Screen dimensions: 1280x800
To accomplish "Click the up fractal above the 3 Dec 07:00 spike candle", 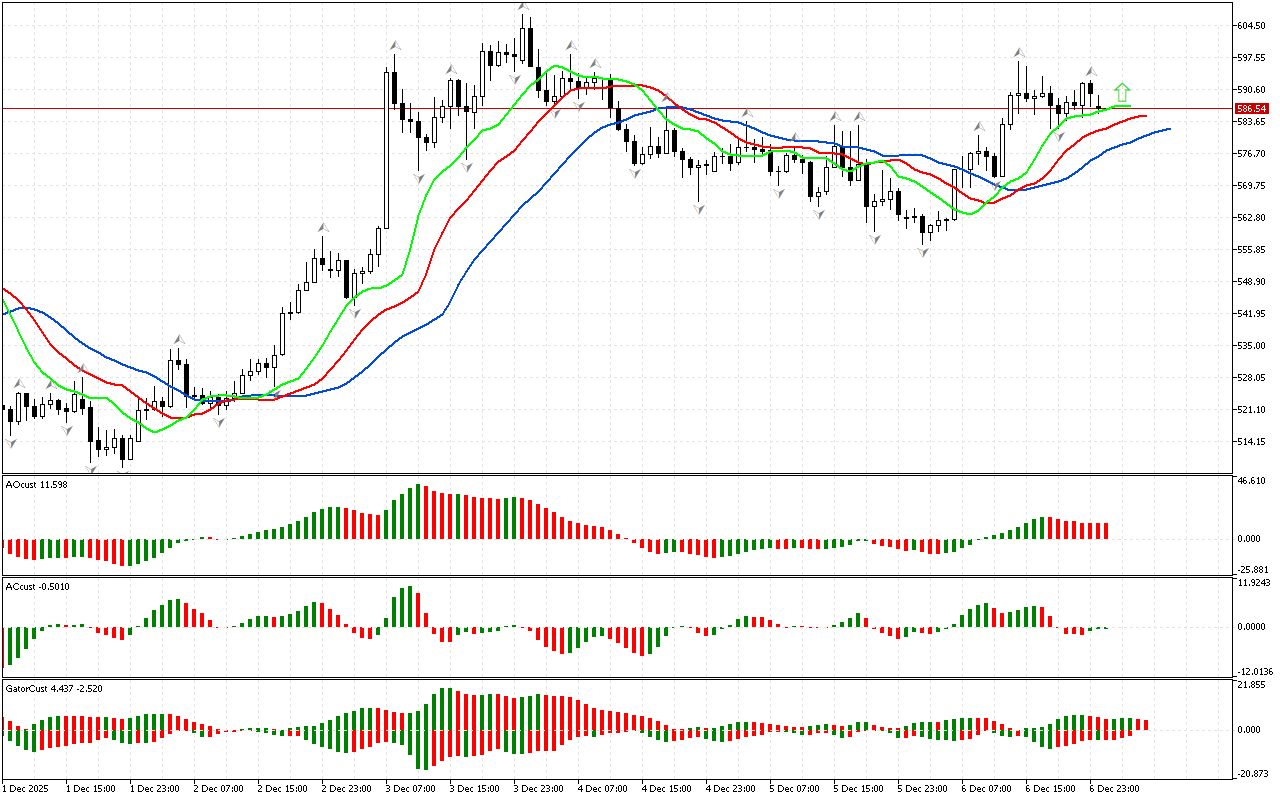I will (395, 45).
